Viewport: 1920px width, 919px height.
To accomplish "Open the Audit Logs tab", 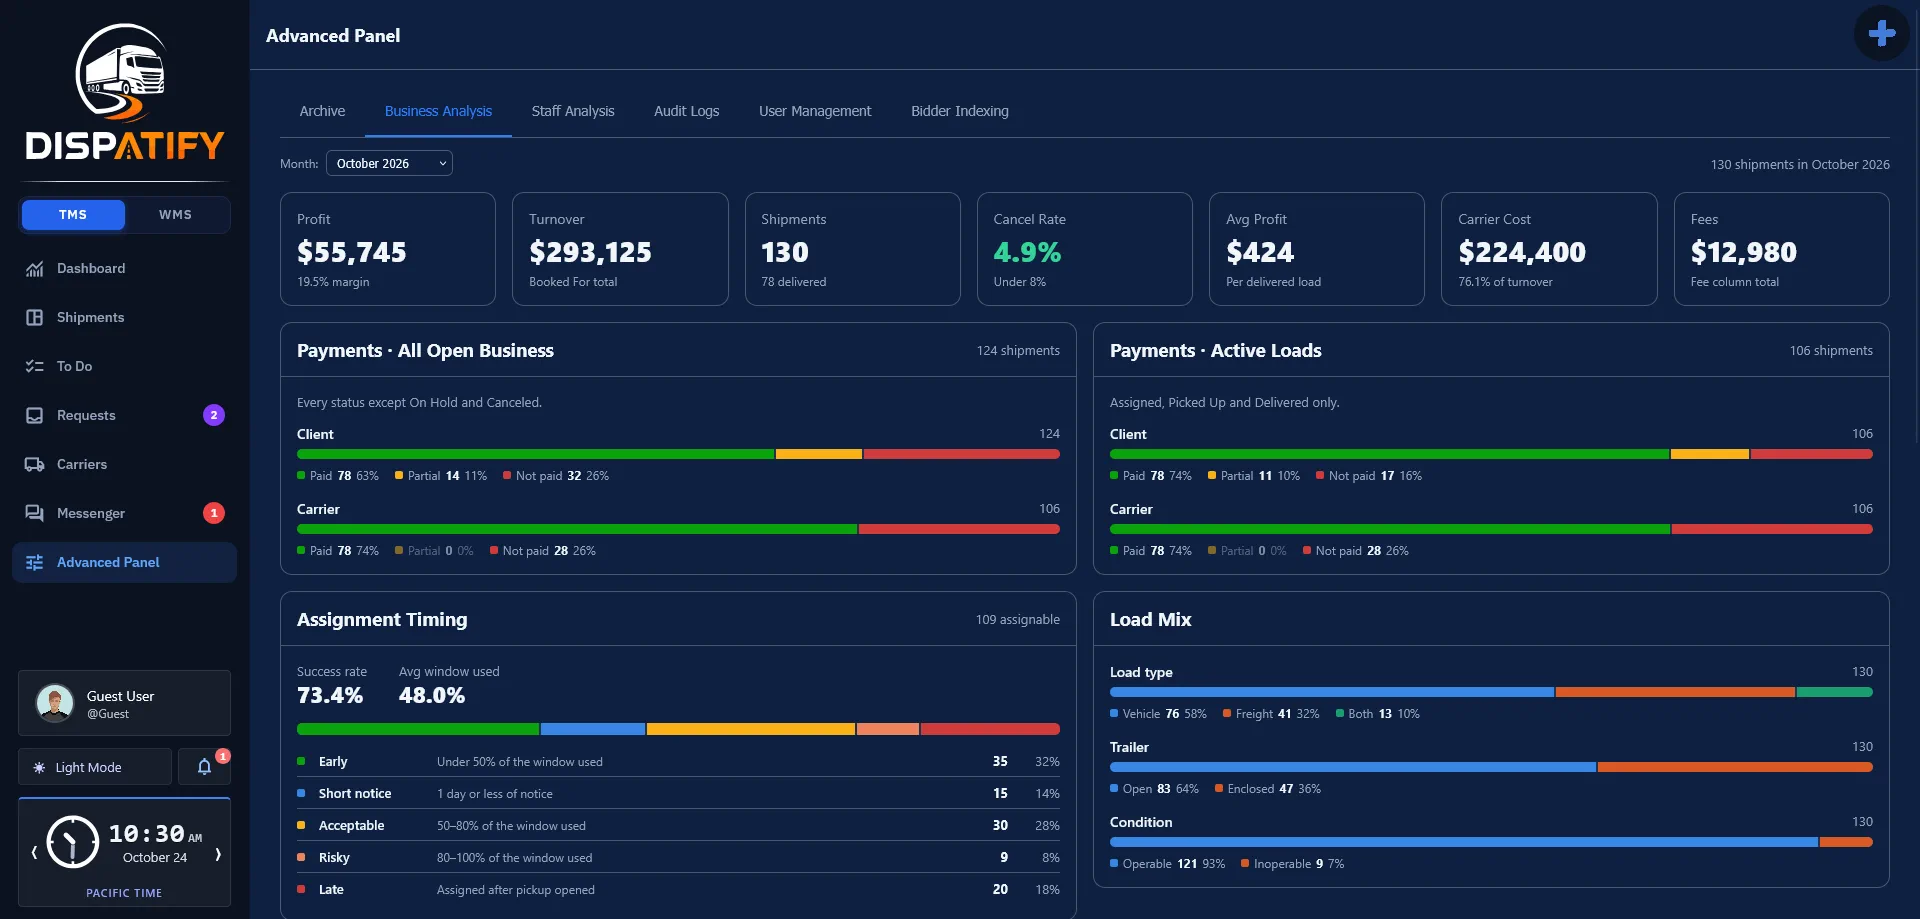I will (x=686, y=111).
